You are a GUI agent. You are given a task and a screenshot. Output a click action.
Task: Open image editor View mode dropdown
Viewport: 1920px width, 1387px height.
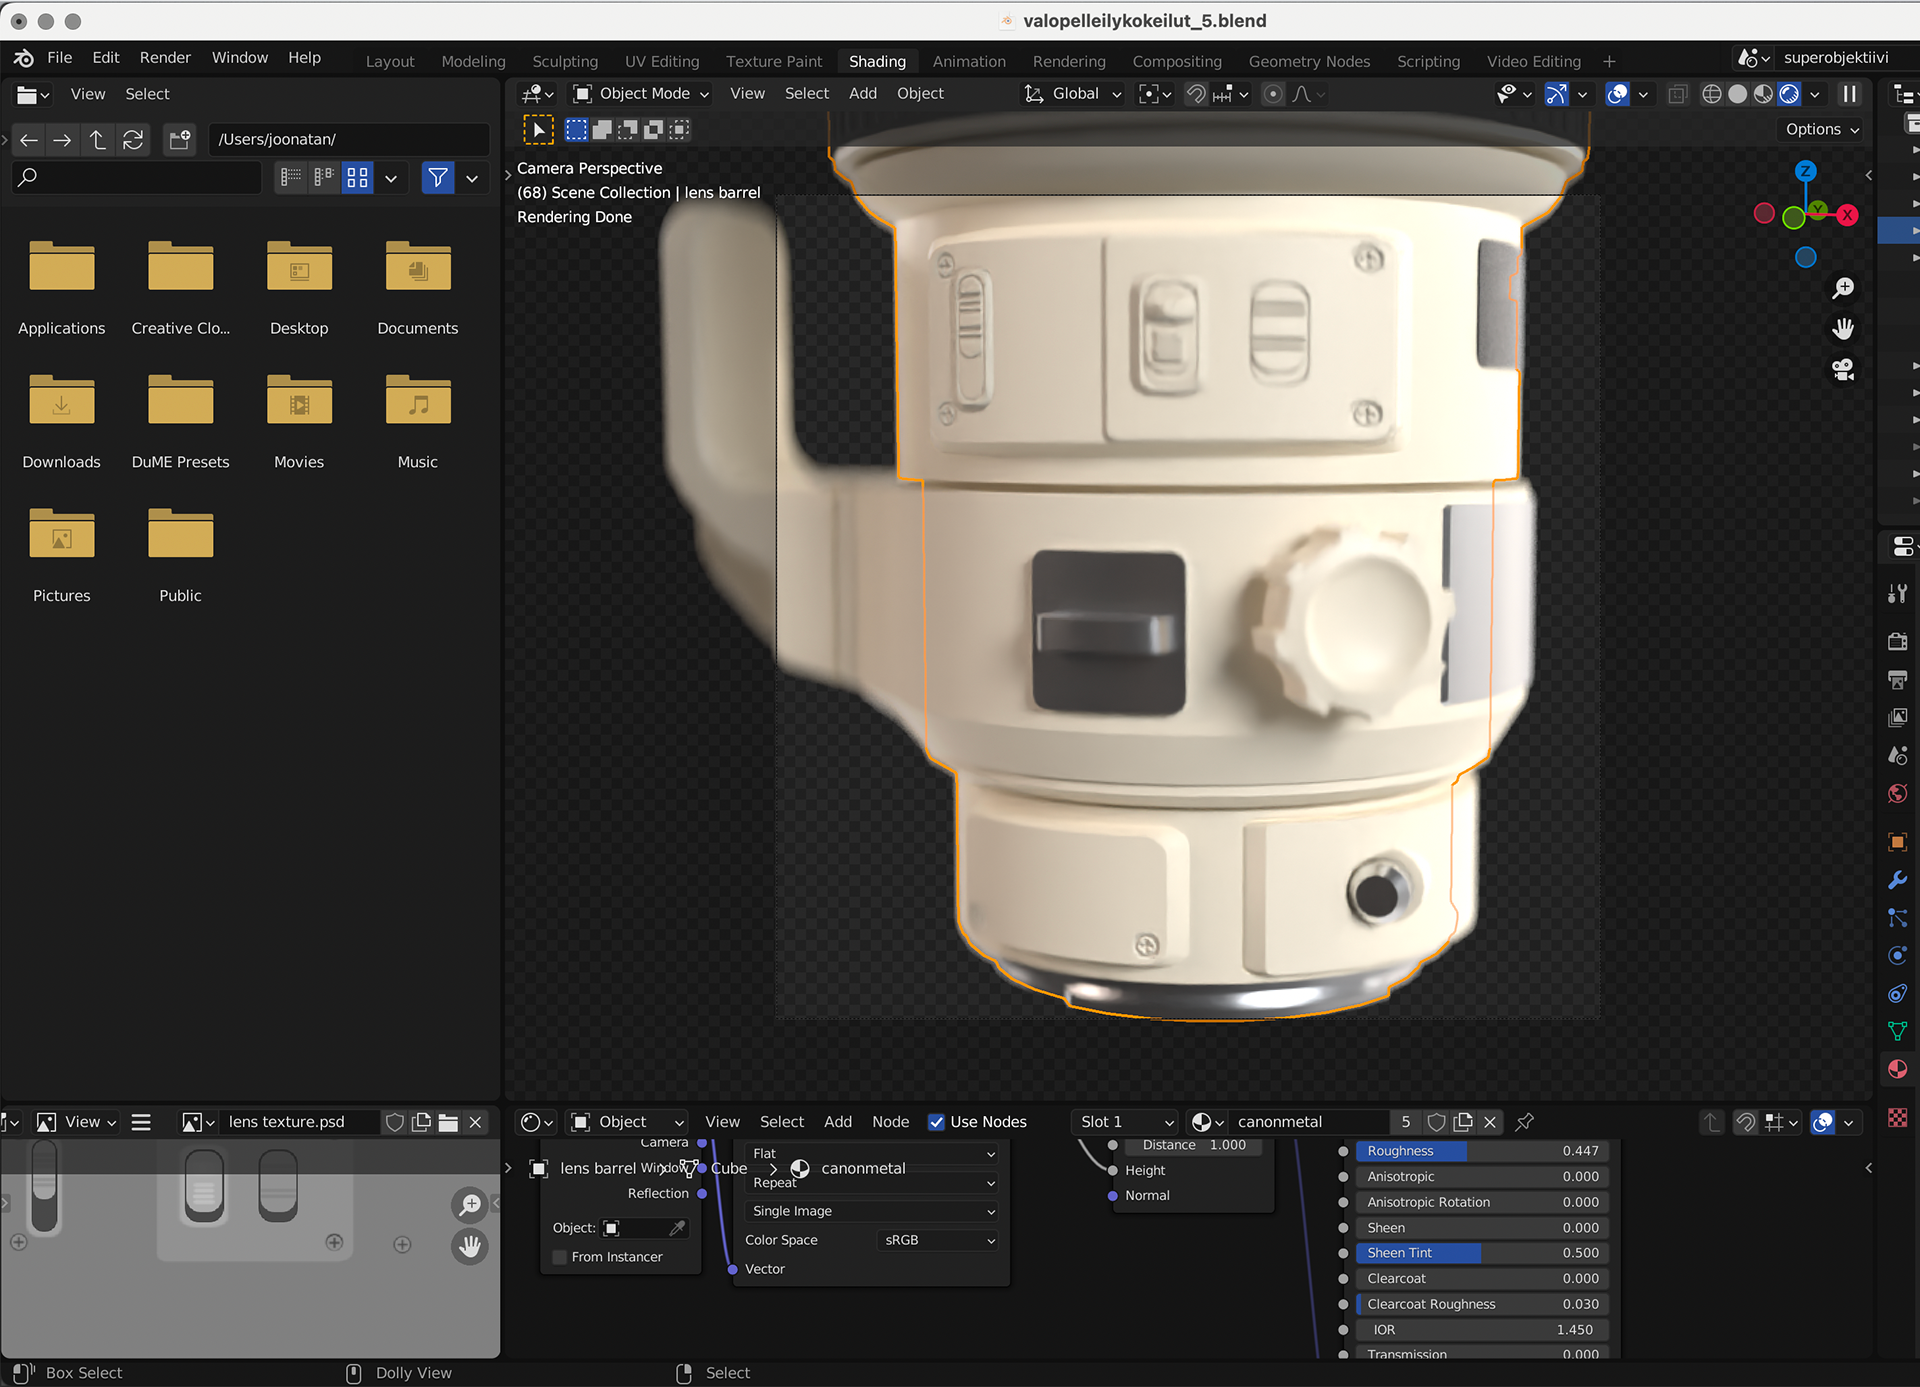coord(76,1122)
